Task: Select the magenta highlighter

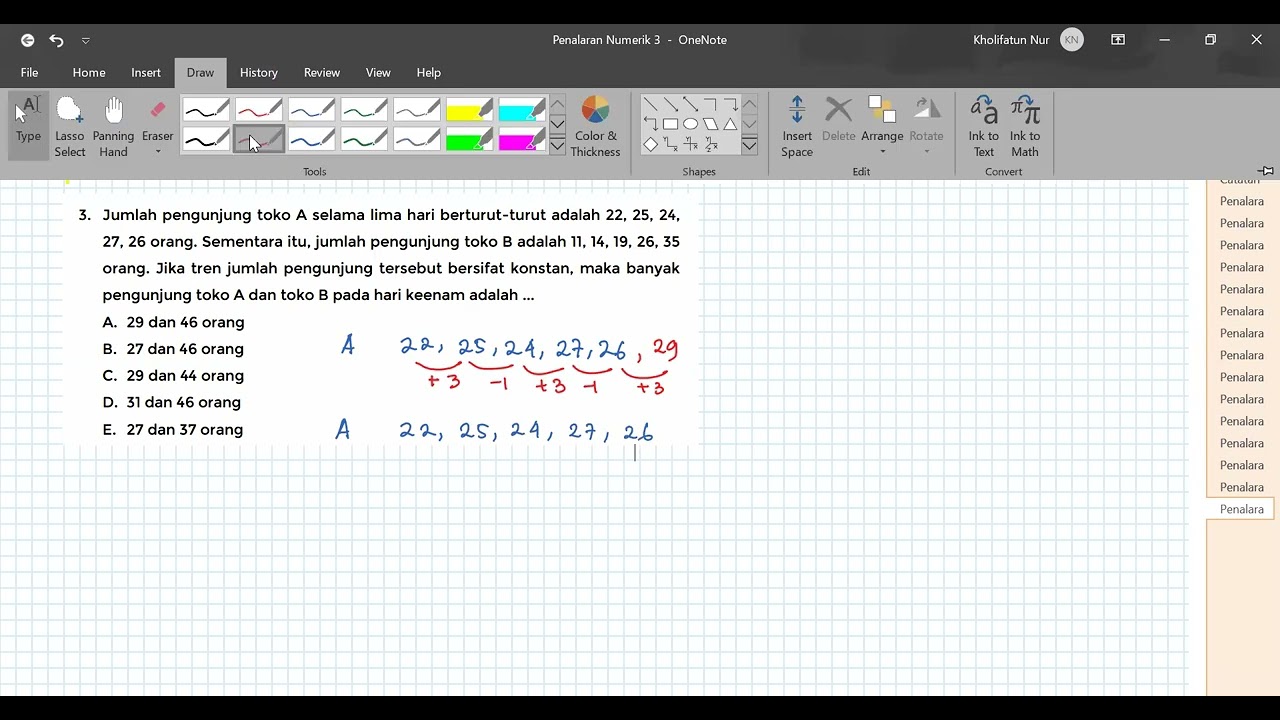Action: pos(522,140)
